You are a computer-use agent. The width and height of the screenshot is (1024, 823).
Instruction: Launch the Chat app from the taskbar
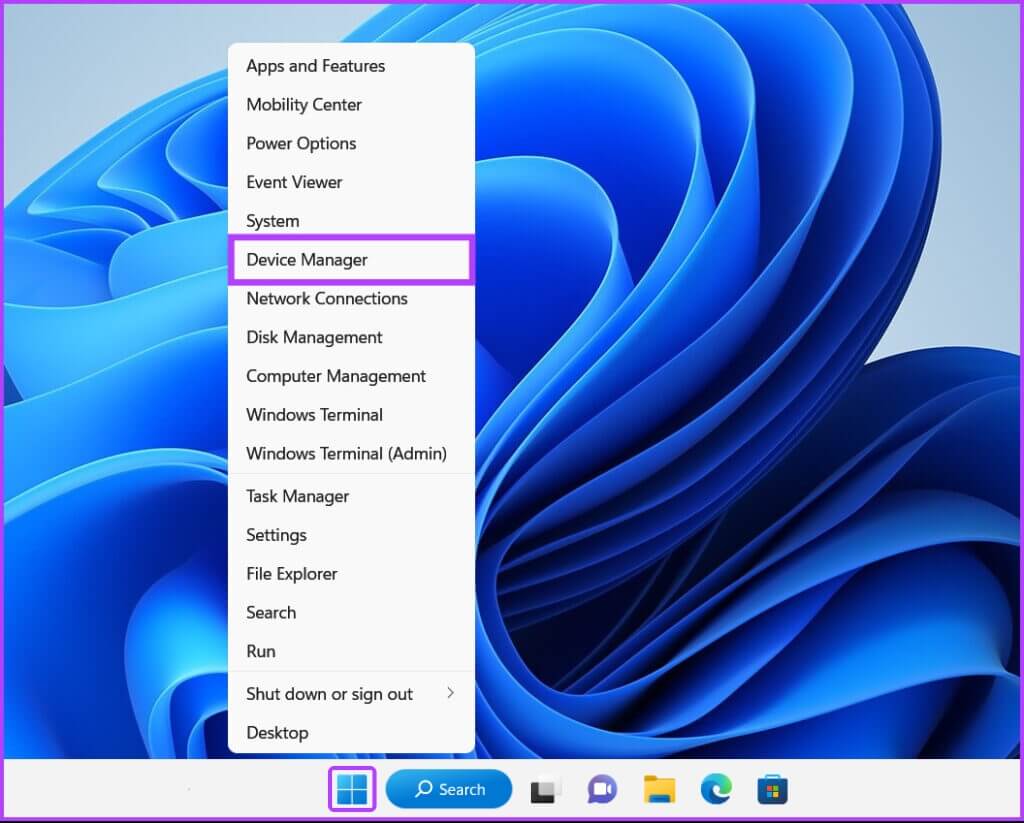[602, 790]
